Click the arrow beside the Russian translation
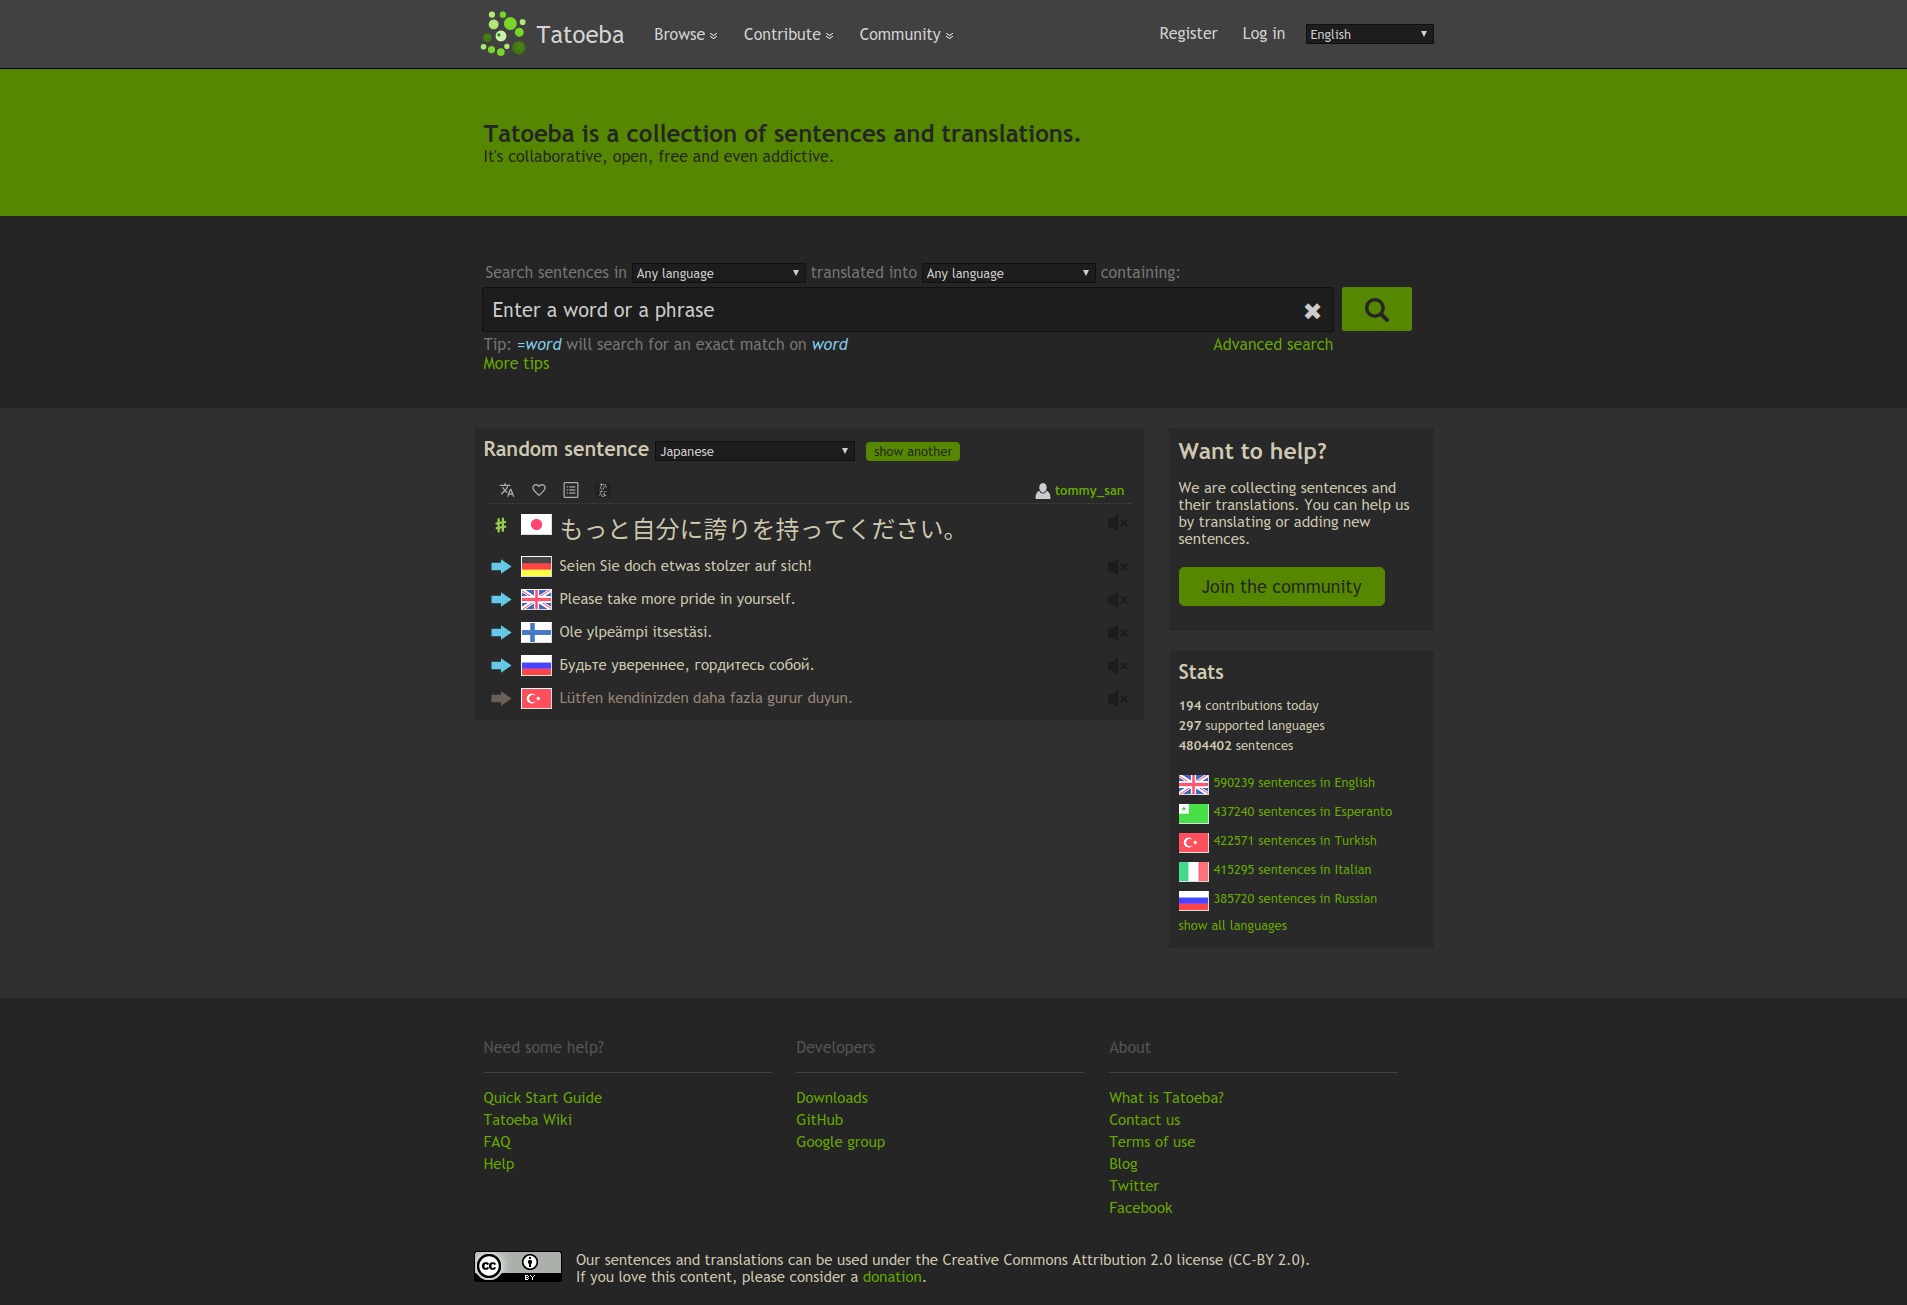Image resolution: width=1907 pixels, height=1305 pixels. (x=501, y=666)
